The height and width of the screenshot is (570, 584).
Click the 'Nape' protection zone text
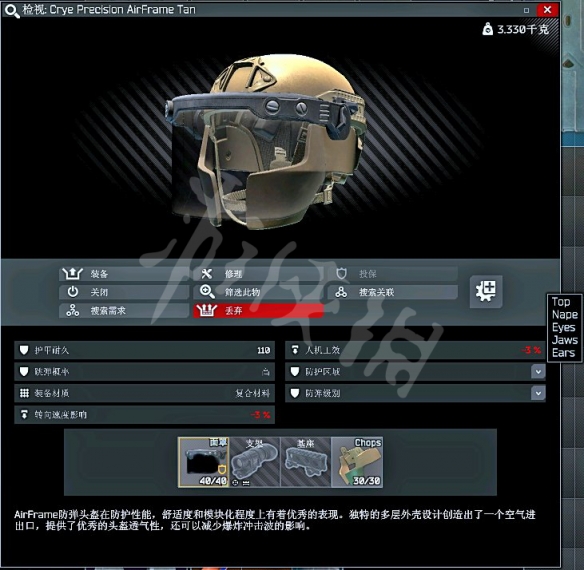coord(565,314)
